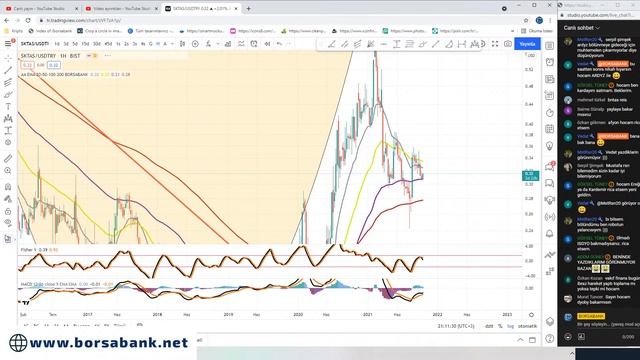Select the trend line drawing tool
Image resolution: width=640 pixels, height=360 pixels.
8,71
